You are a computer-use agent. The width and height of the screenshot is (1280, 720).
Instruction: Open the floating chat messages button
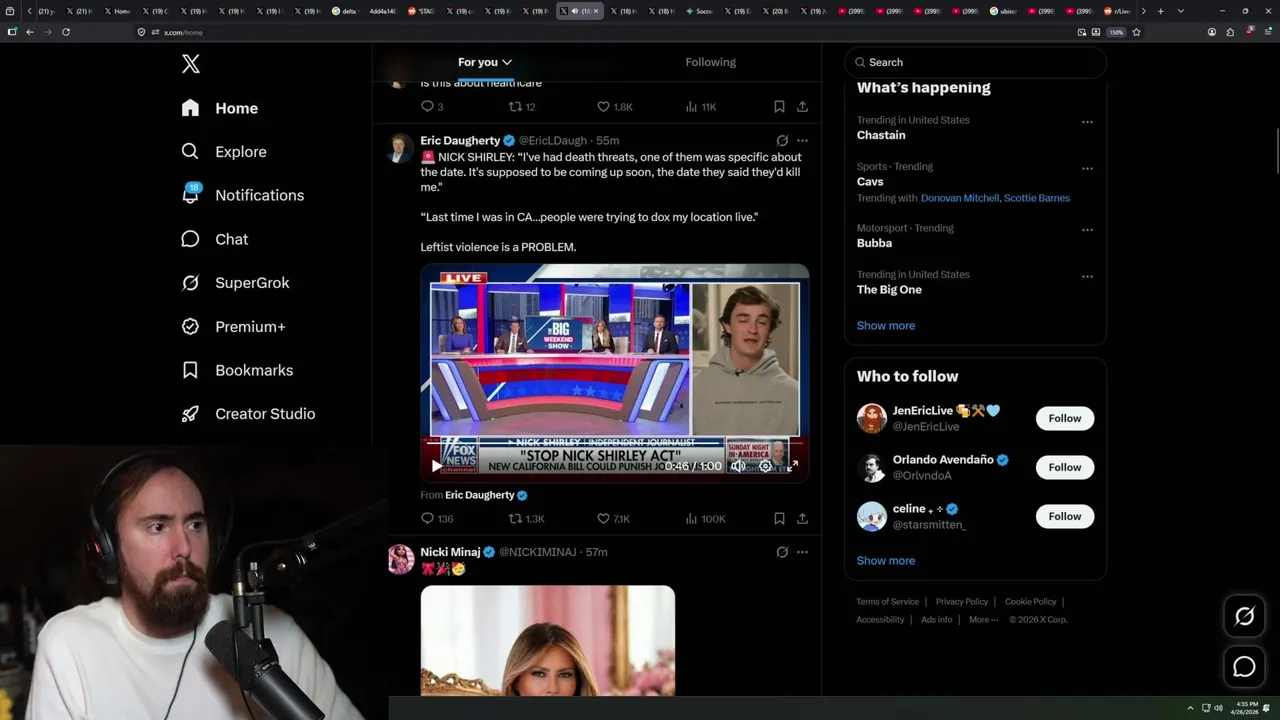tap(1244, 667)
